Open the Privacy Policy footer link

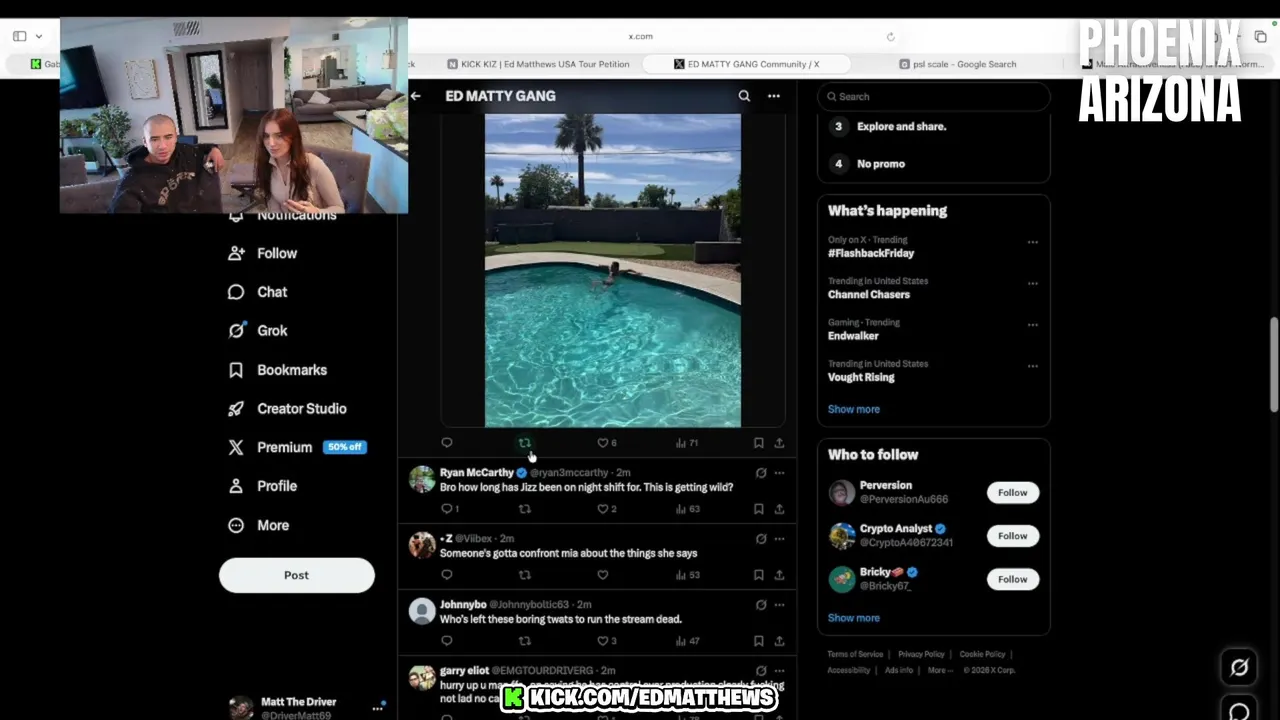(x=921, y=654)
